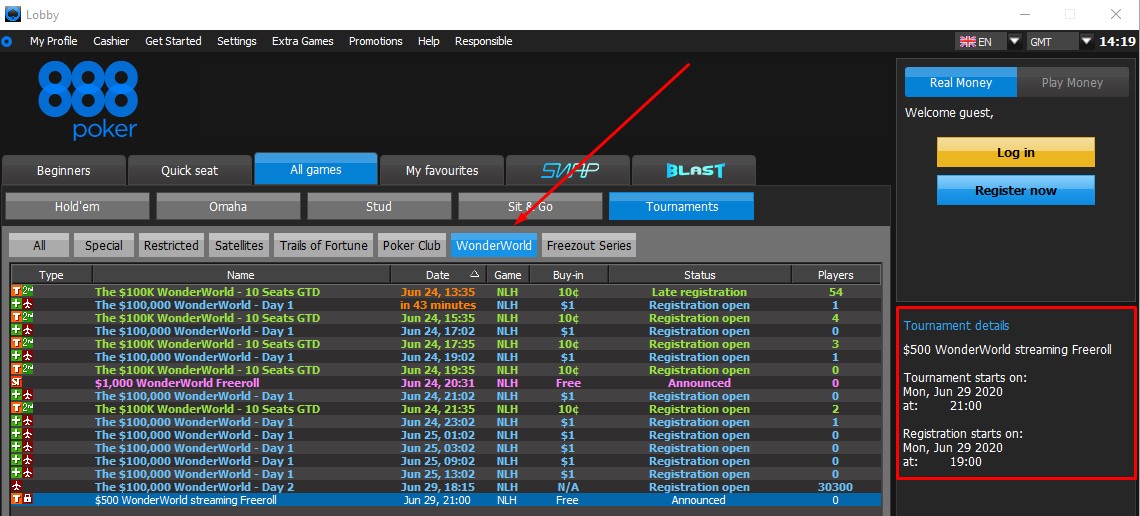Viewport: 1140px width, 516px height.
Task: Sort by the Game column header
Action: click(x=507, y=275)
